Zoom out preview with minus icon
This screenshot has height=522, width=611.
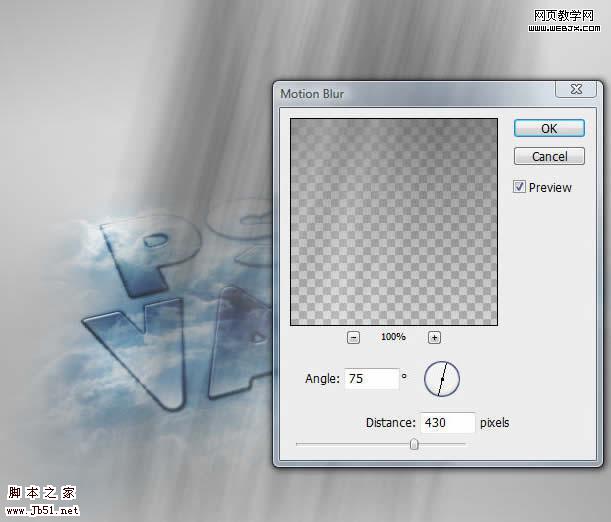(353, 337)
